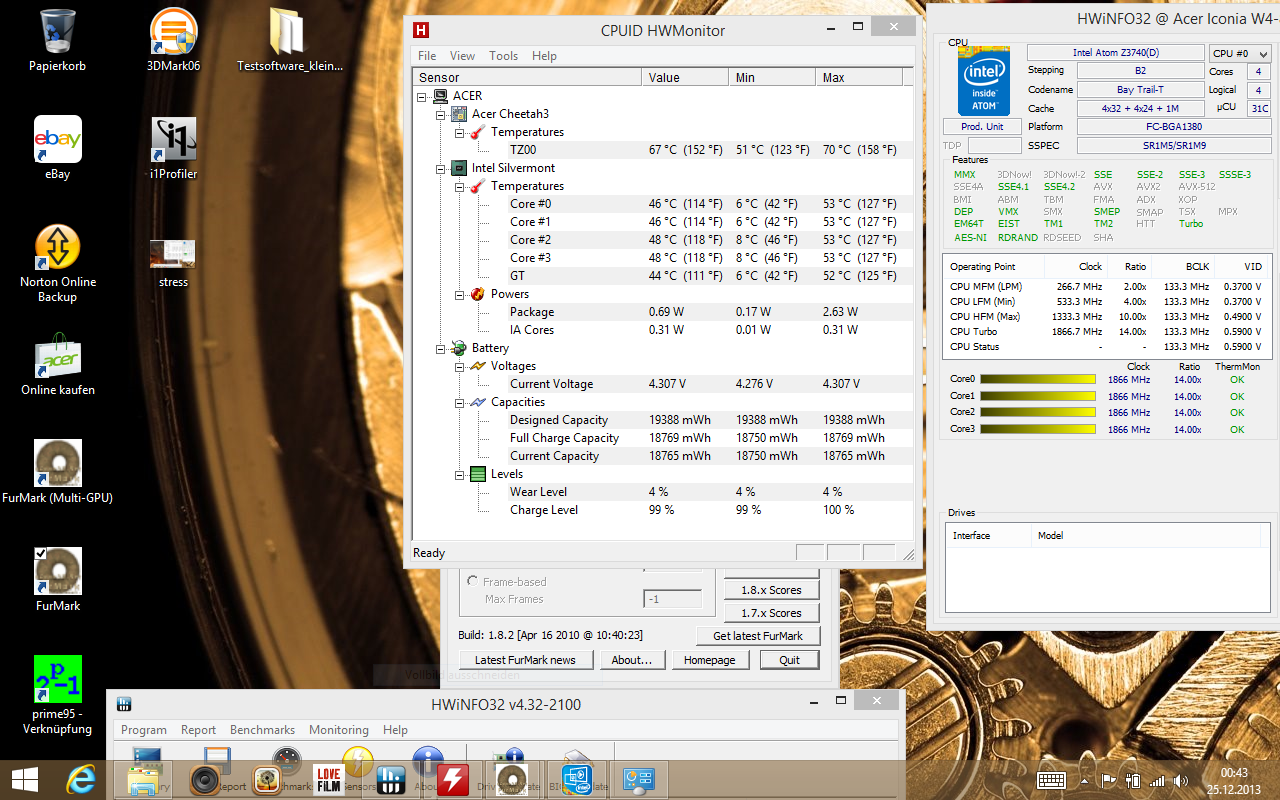Click the Latest FurMark news button
1280x800 pixels.
click(526, 660)
